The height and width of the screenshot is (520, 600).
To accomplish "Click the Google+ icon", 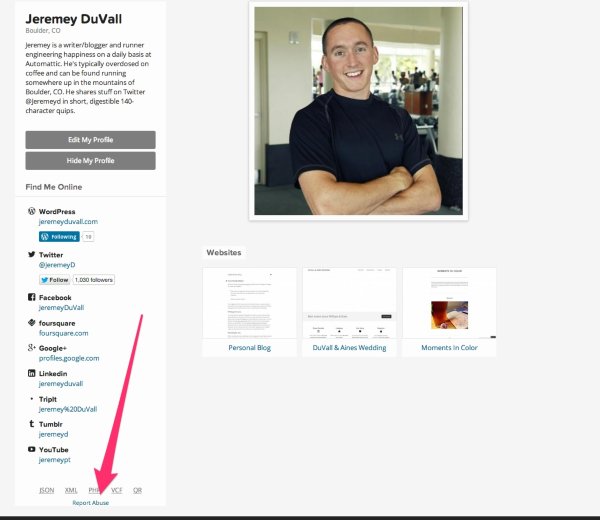I will tap(32, 348).
